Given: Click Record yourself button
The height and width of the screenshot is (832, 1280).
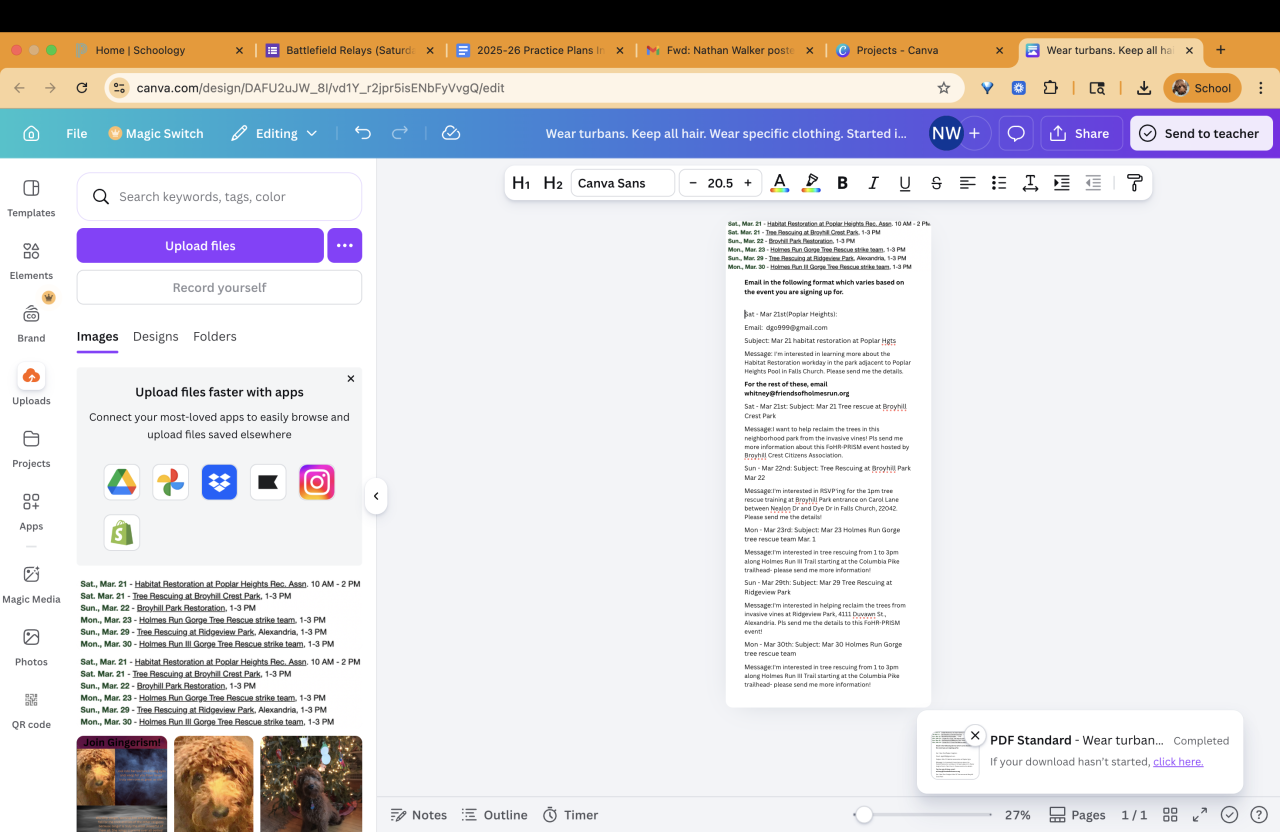Looking at the screenshot, I should point(219,287).
